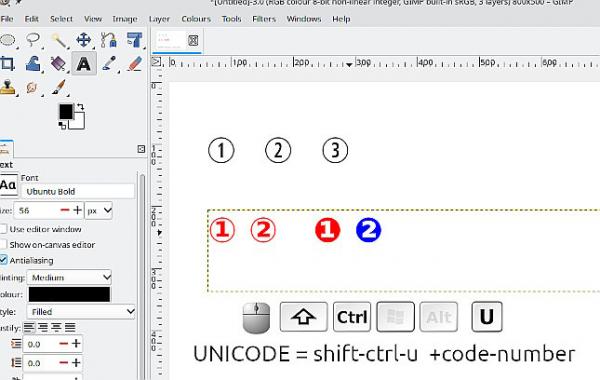Screen dimensions: 600x380
Task: Activate the Text tool
Action: click(84, 64)
